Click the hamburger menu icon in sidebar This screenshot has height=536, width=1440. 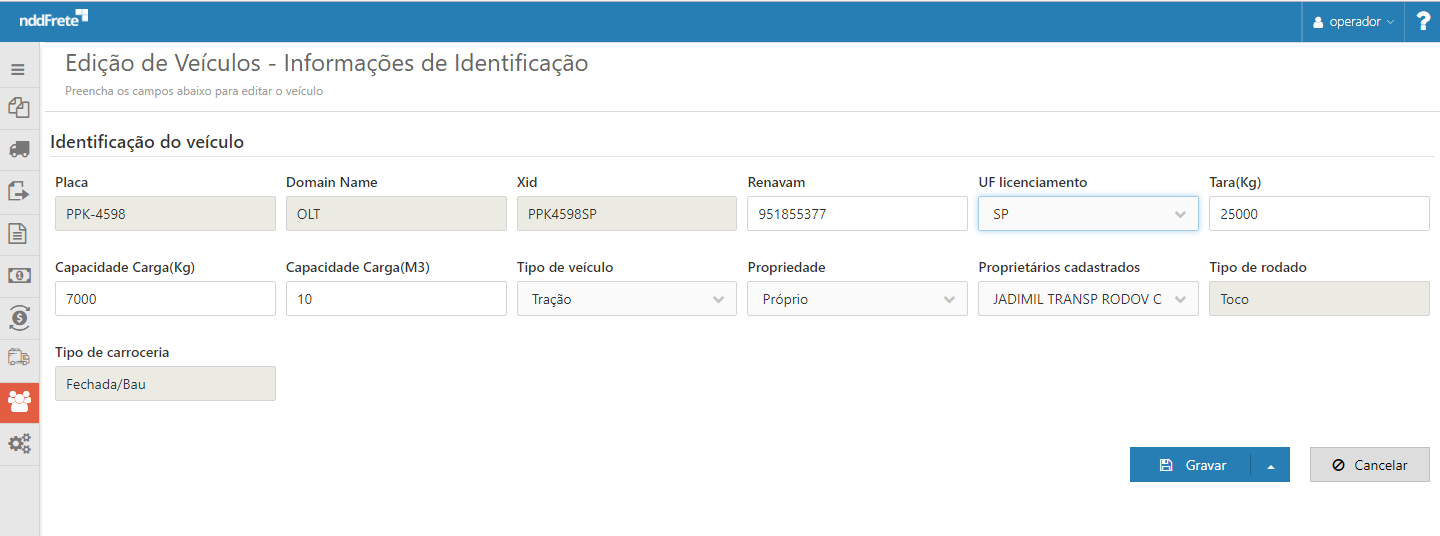[x=18, y=70]
